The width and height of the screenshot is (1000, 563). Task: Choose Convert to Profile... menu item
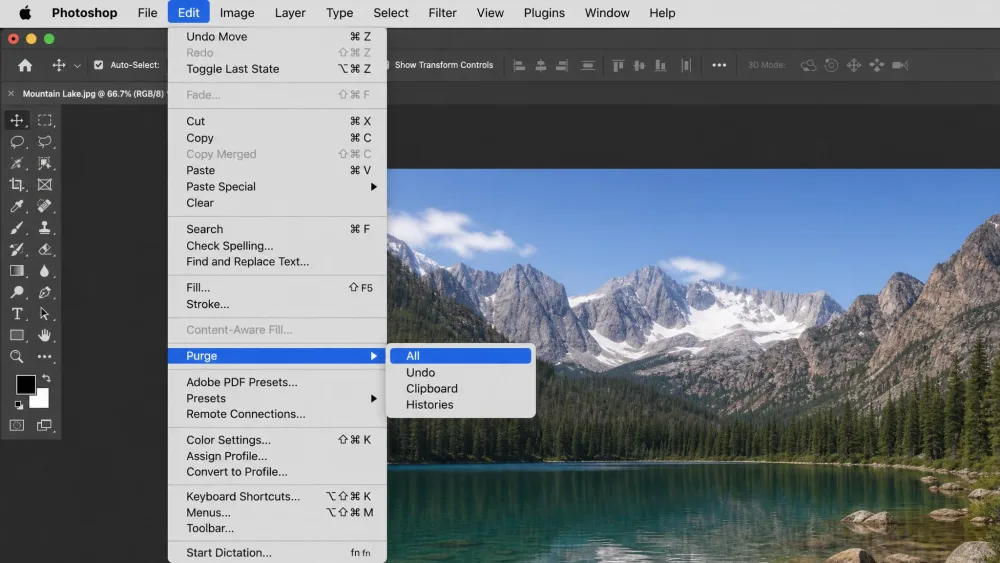pos(278,472)
